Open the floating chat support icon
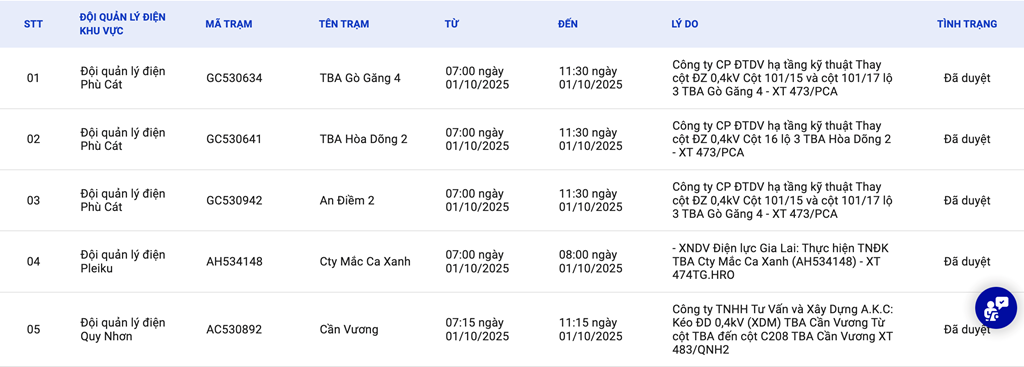 coord(996,306)
